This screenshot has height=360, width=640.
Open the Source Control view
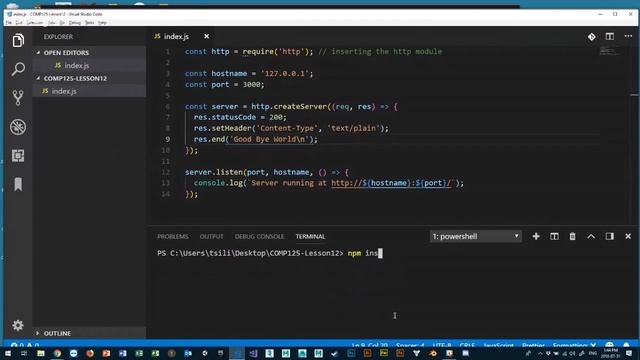click(x=18, y=98)
